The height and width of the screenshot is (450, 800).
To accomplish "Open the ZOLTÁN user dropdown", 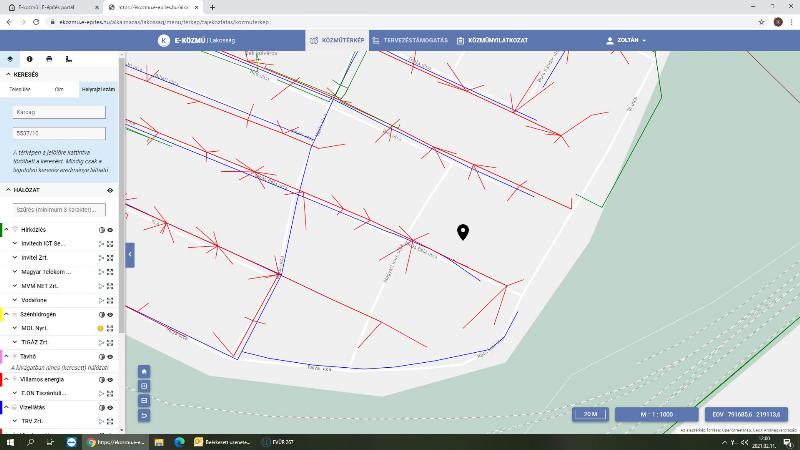I will point(626,40).
